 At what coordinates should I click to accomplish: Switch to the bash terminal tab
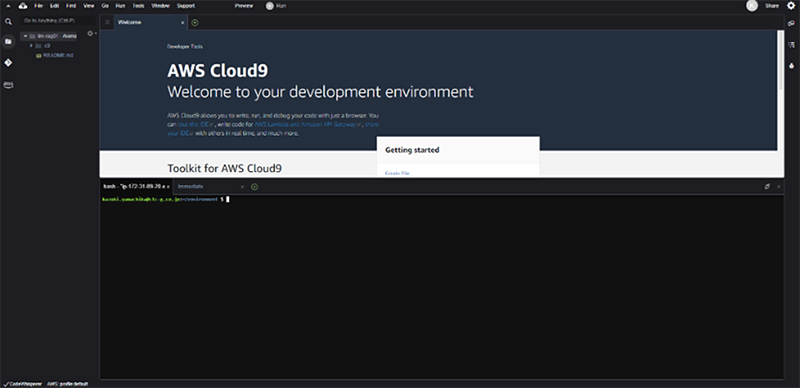[136, 186]
